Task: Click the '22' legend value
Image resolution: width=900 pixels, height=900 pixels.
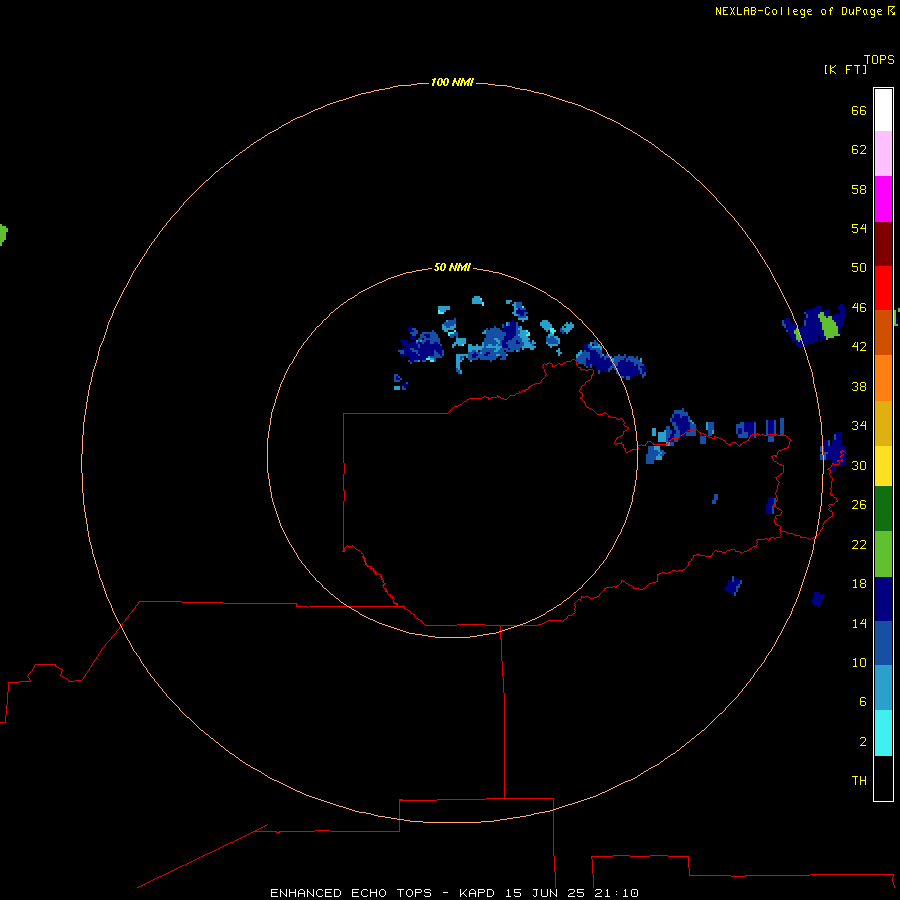Action: coord(859,545)
